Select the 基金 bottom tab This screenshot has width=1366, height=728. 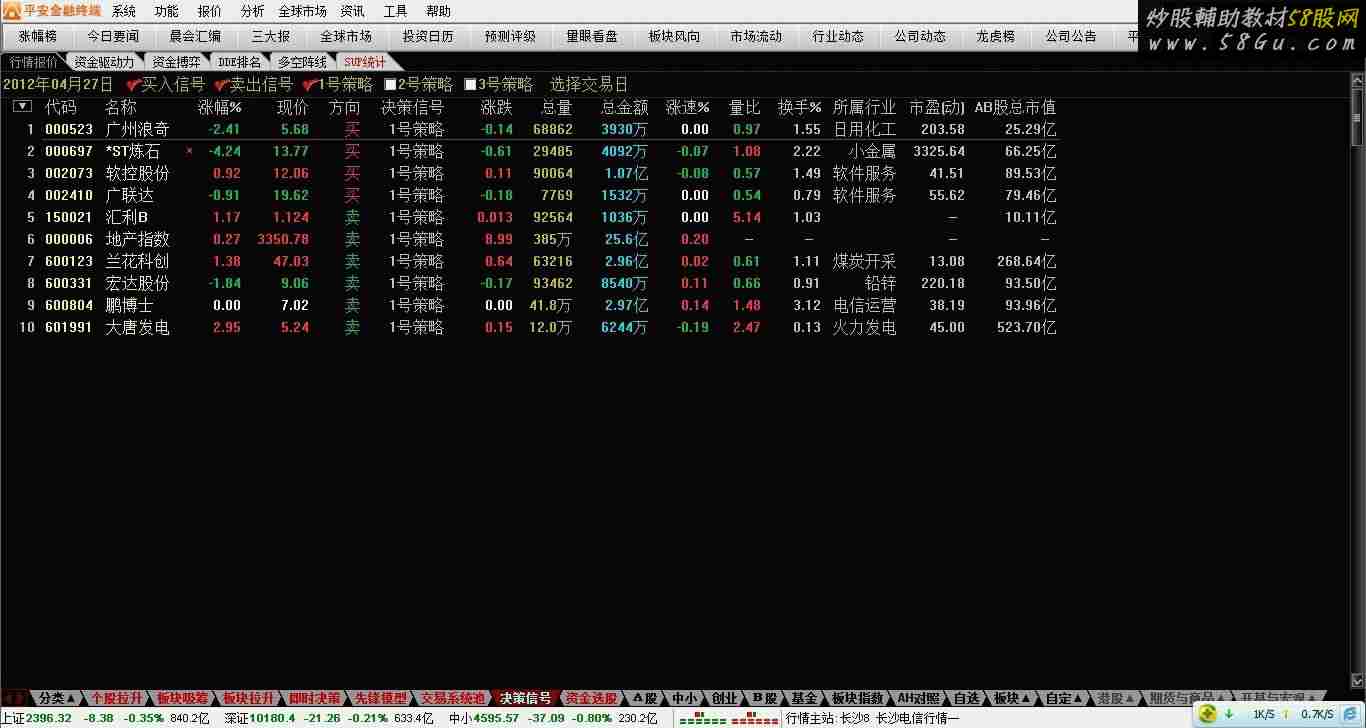[x=804, y=698]
